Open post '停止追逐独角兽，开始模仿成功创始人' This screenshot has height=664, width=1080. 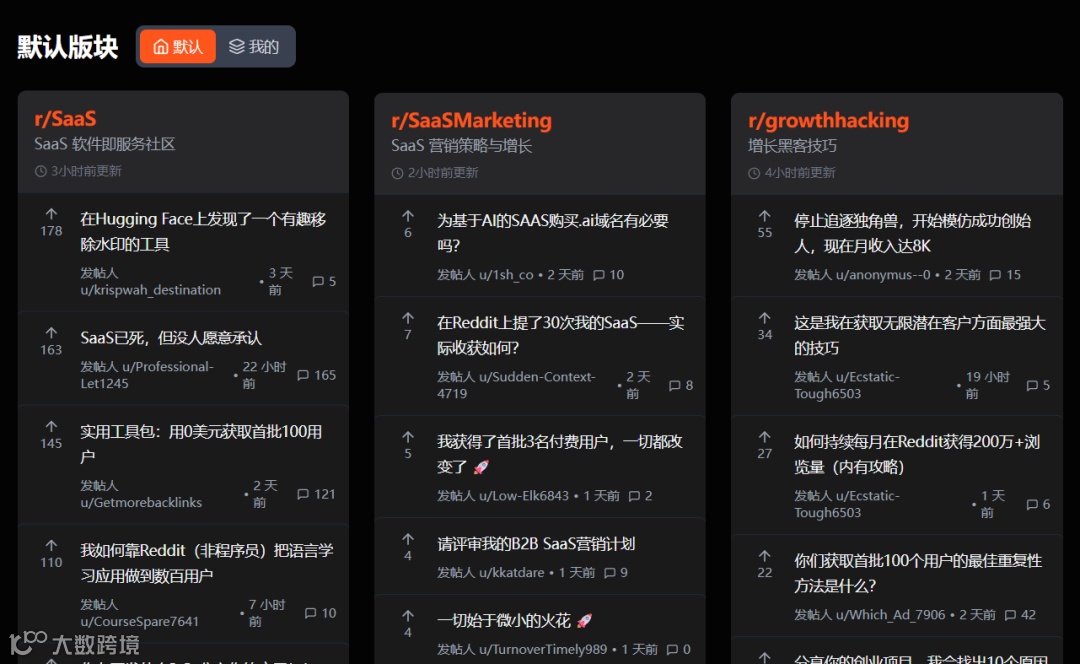coord(913,233)
